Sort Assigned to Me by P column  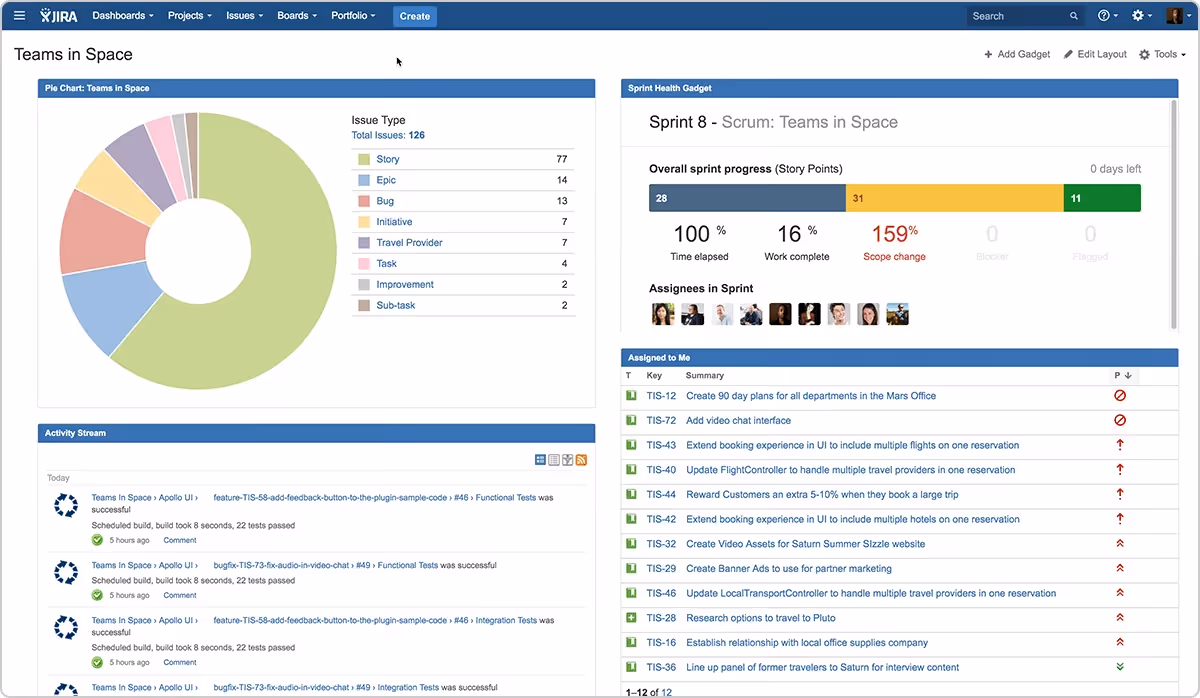1122,376
